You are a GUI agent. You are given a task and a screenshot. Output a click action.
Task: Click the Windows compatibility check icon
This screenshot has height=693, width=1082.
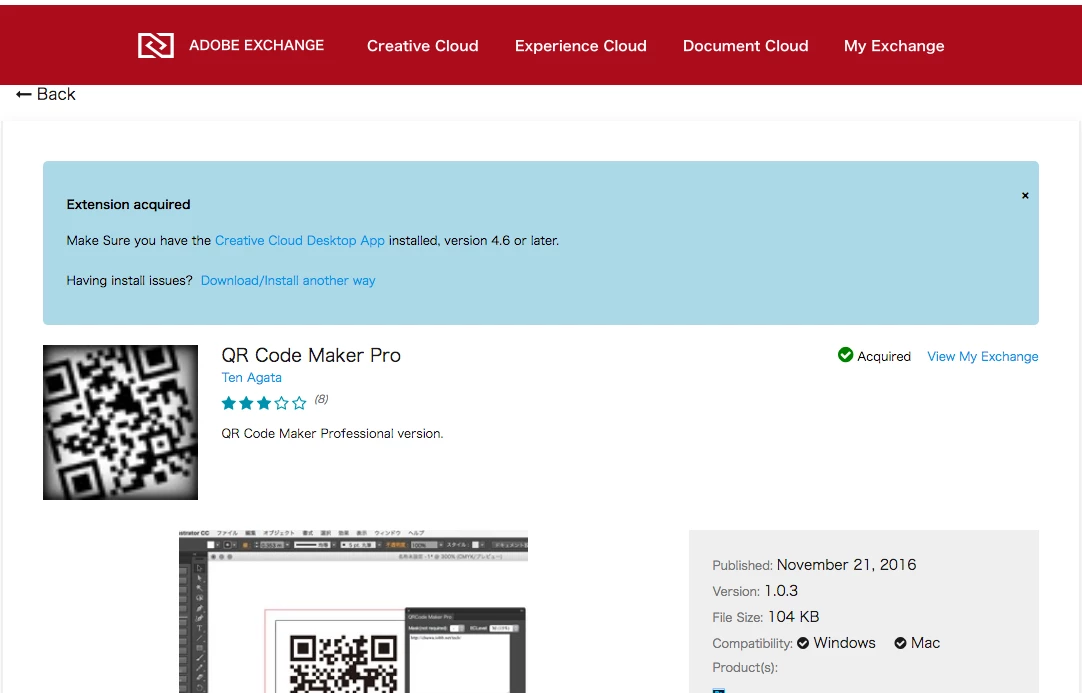pyautogui.click(x=803, y=643)
